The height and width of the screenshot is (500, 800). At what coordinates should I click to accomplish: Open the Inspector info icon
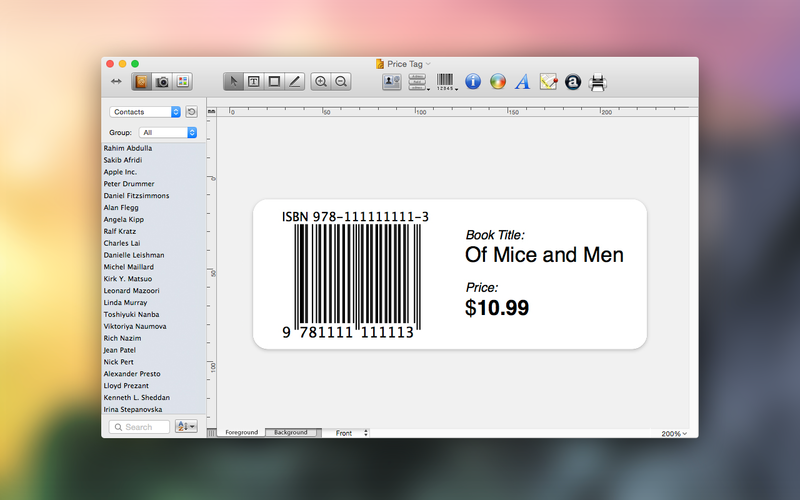click(x=474, y=82)
